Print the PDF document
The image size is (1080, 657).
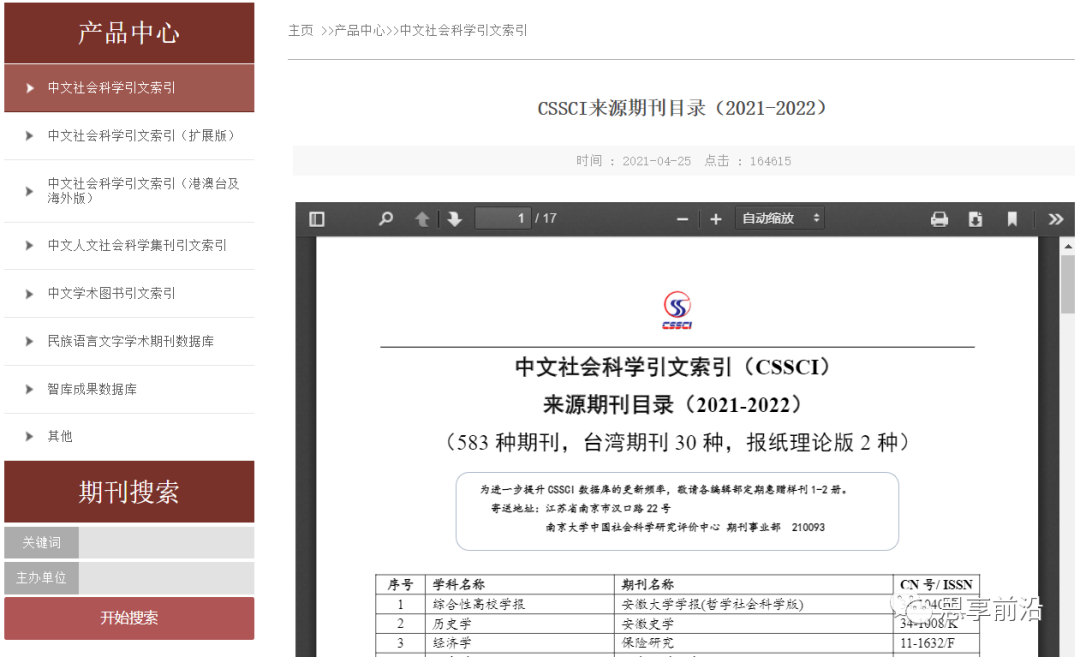point(939,219)
